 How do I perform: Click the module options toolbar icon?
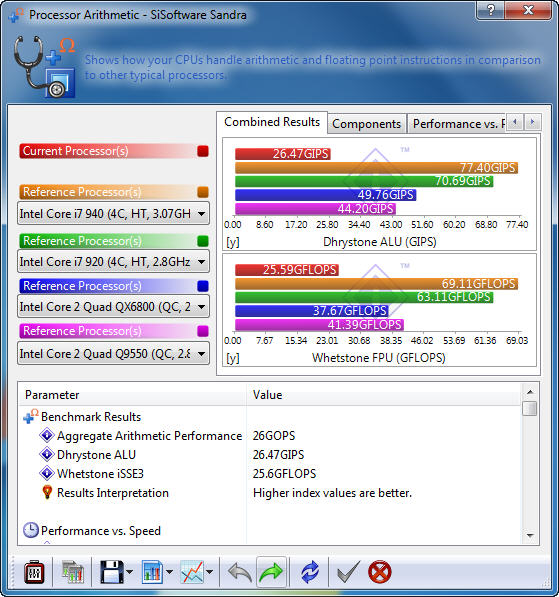click(x=34, y=572)
